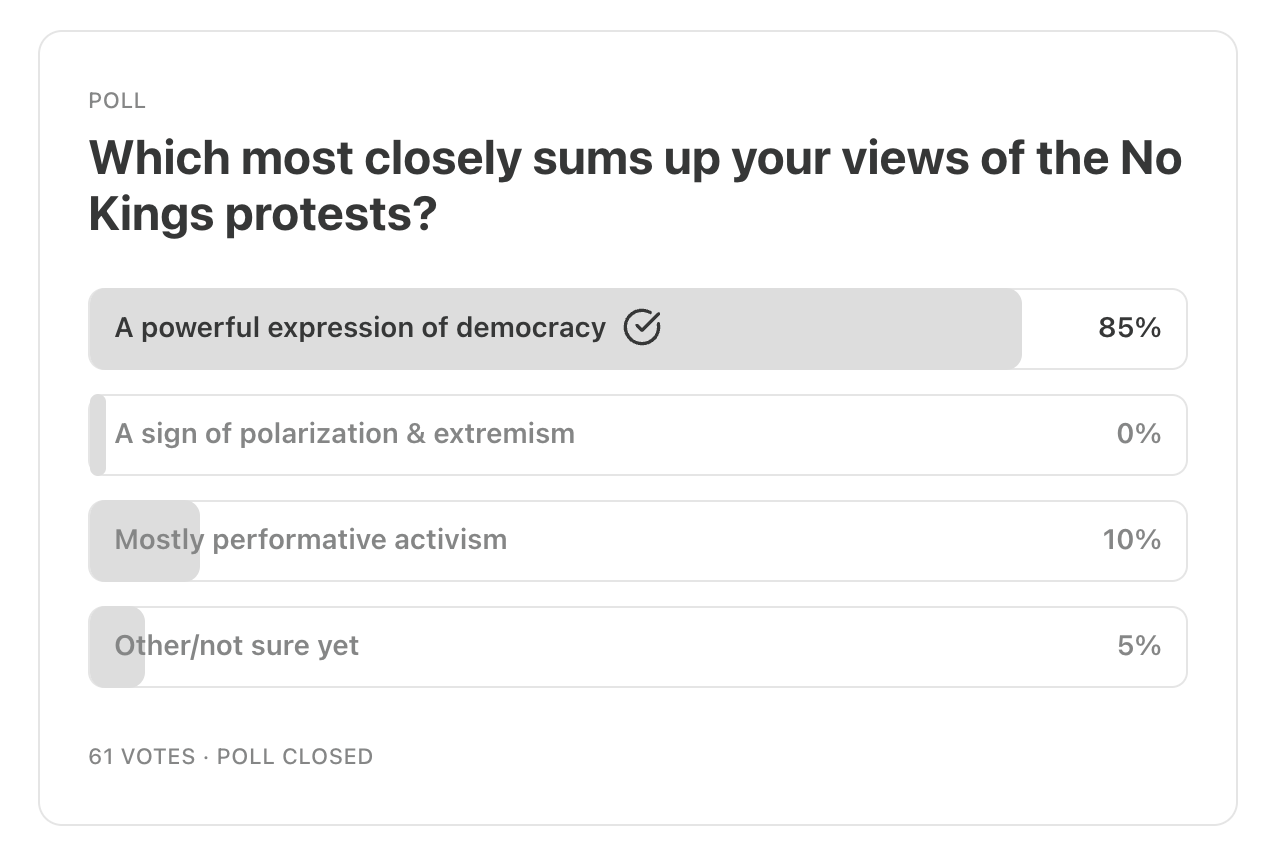1276x868 pixels.
Task: Click the 10% result percentage
Action: pos(1132,540)
